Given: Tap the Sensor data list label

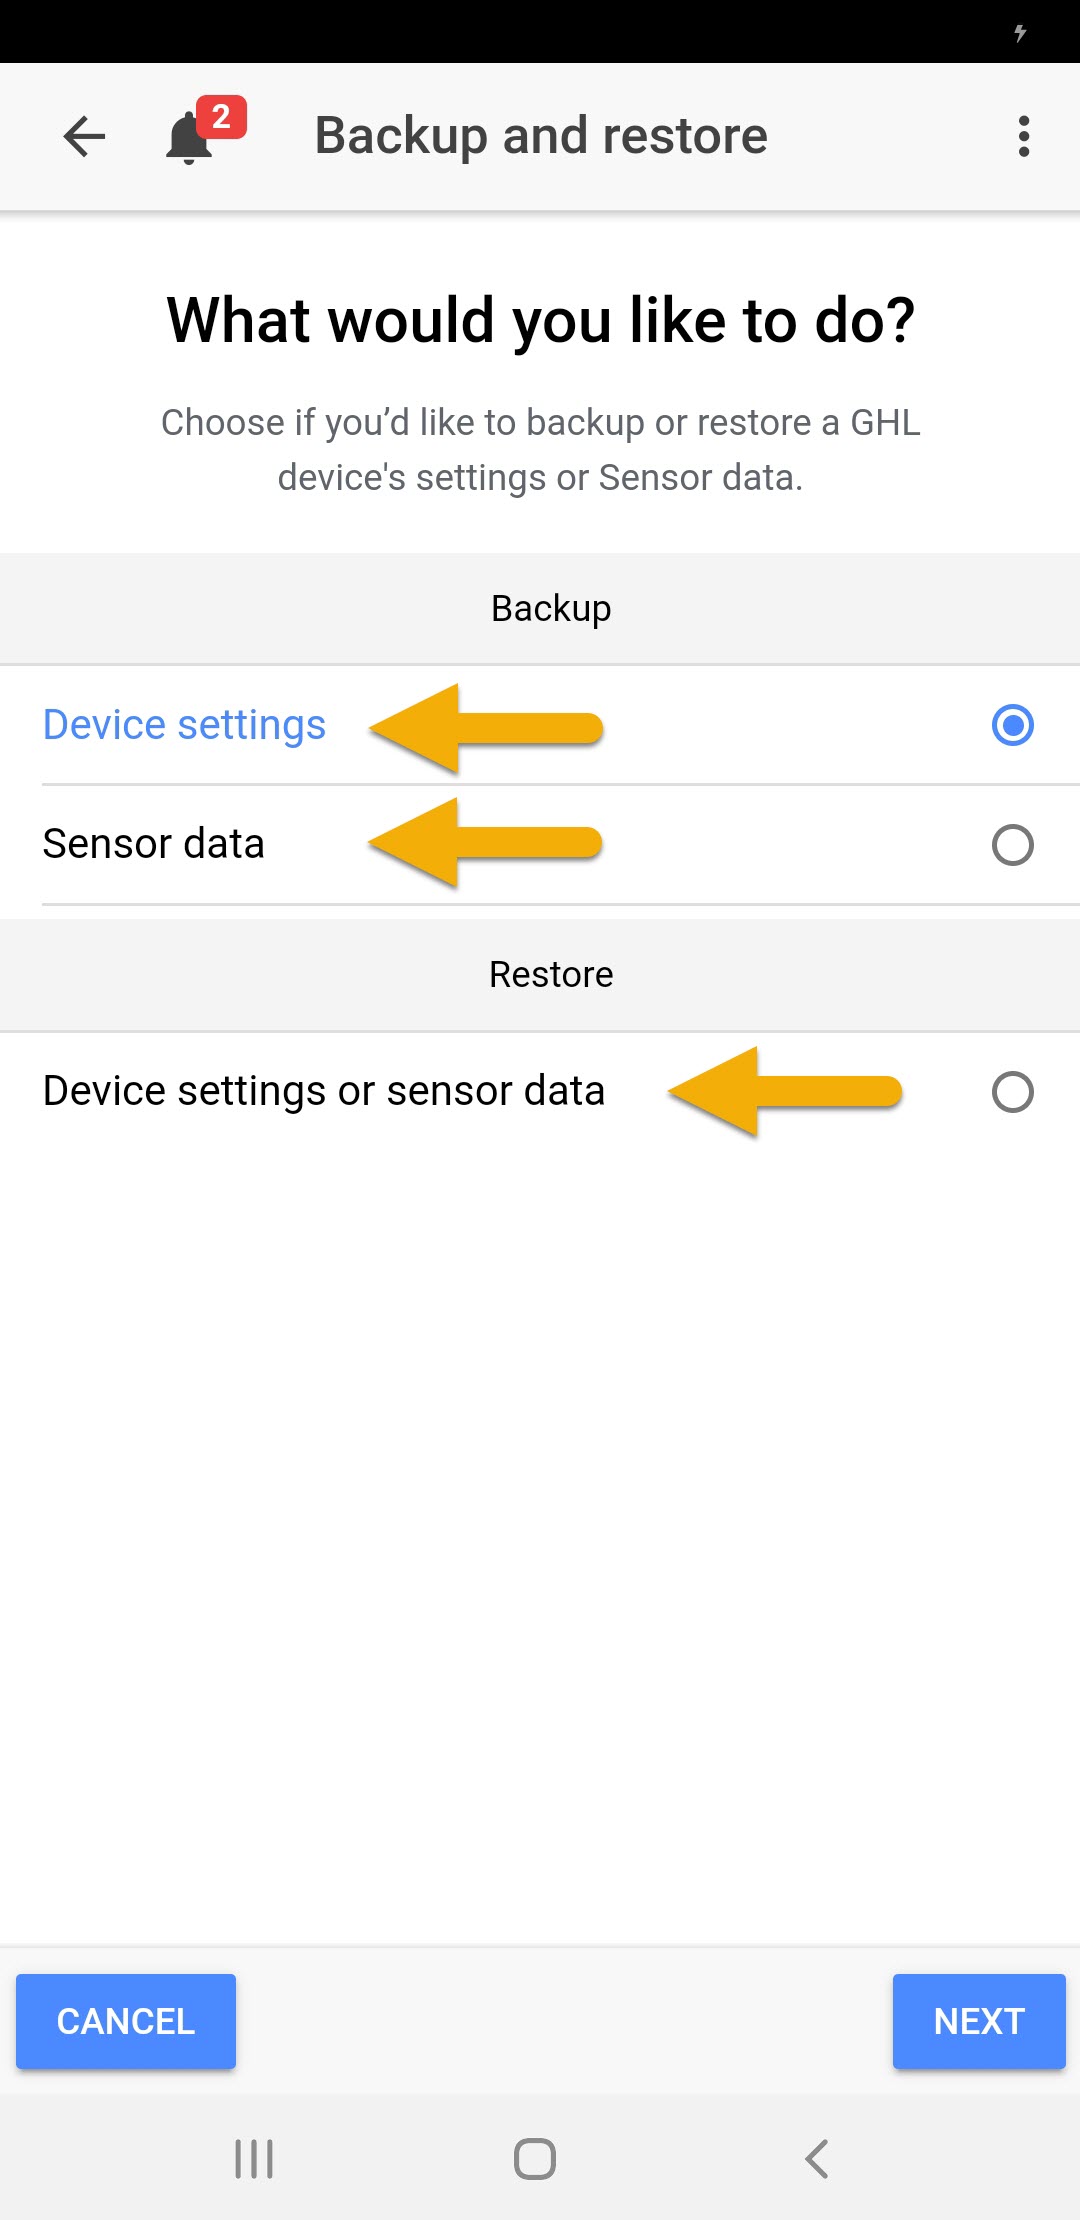Looking at the screenshot, I should coord(153,844).
